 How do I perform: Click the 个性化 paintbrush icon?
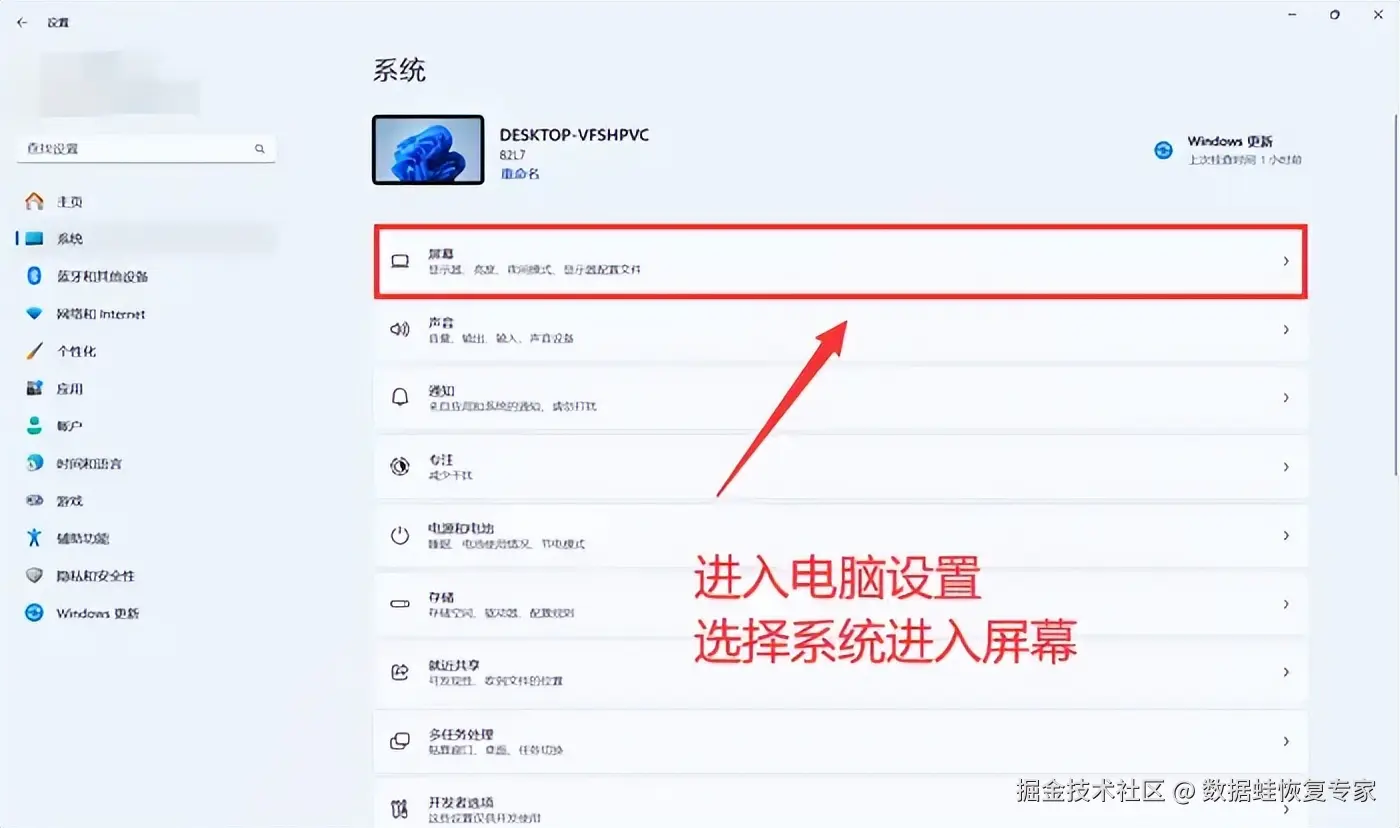tap(34, 351)
